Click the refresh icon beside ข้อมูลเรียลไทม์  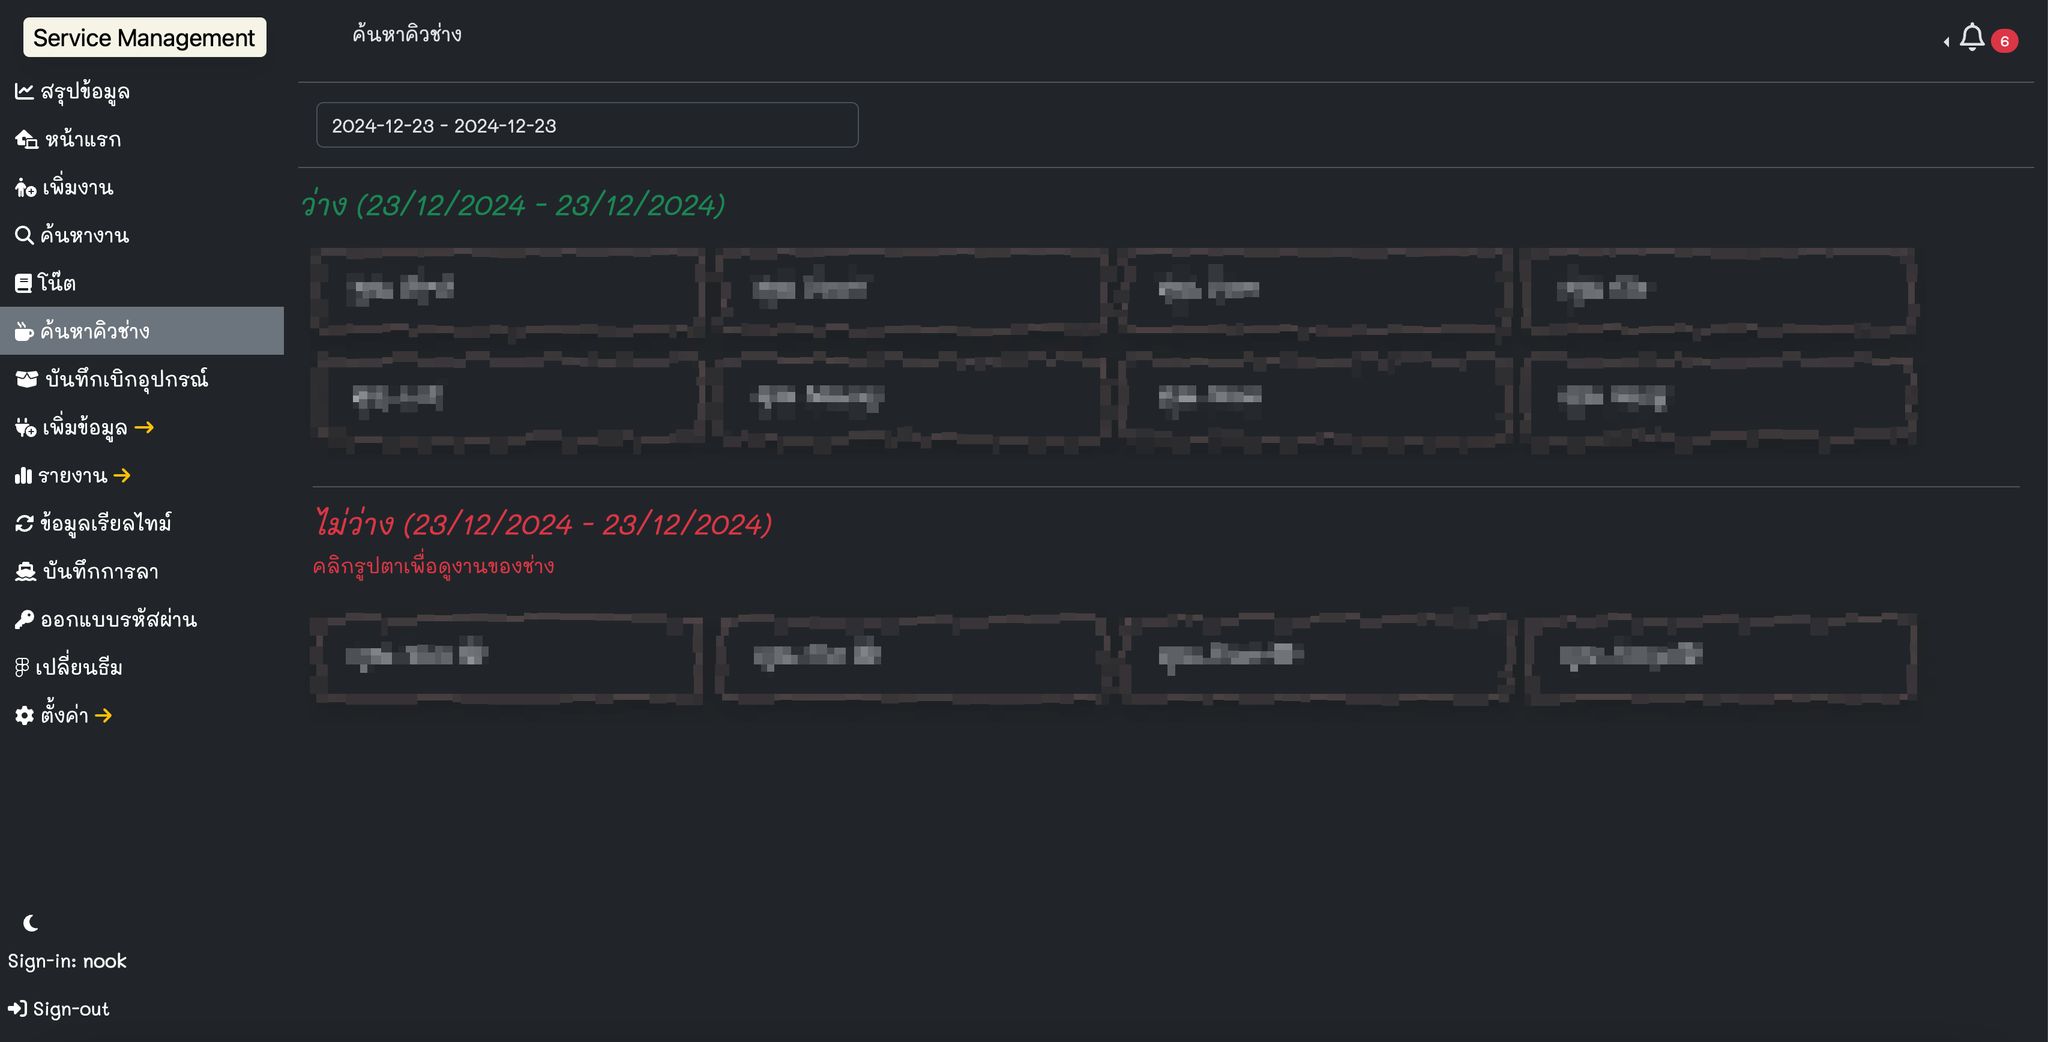pos(24,524)
